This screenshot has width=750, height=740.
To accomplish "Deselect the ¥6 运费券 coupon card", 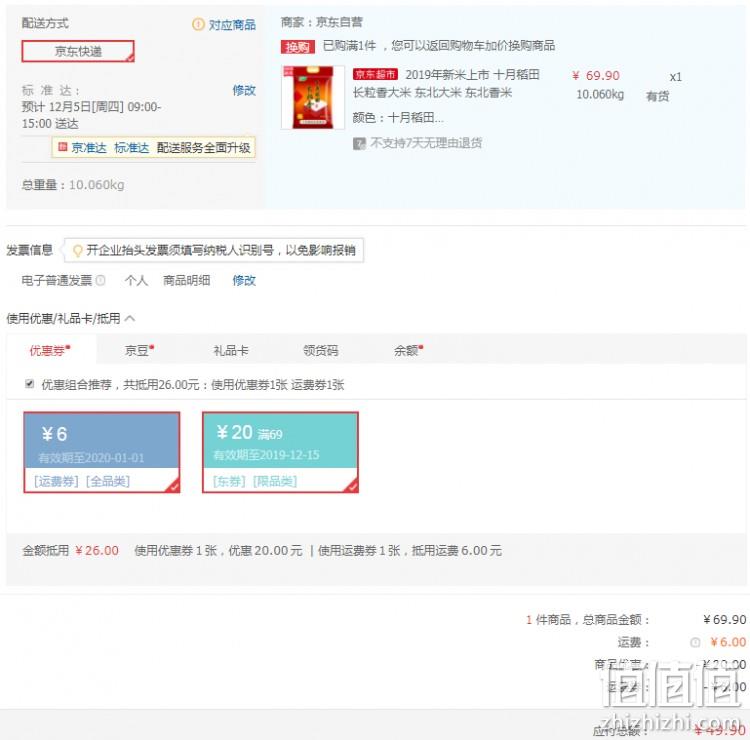I will pos(102,452).
